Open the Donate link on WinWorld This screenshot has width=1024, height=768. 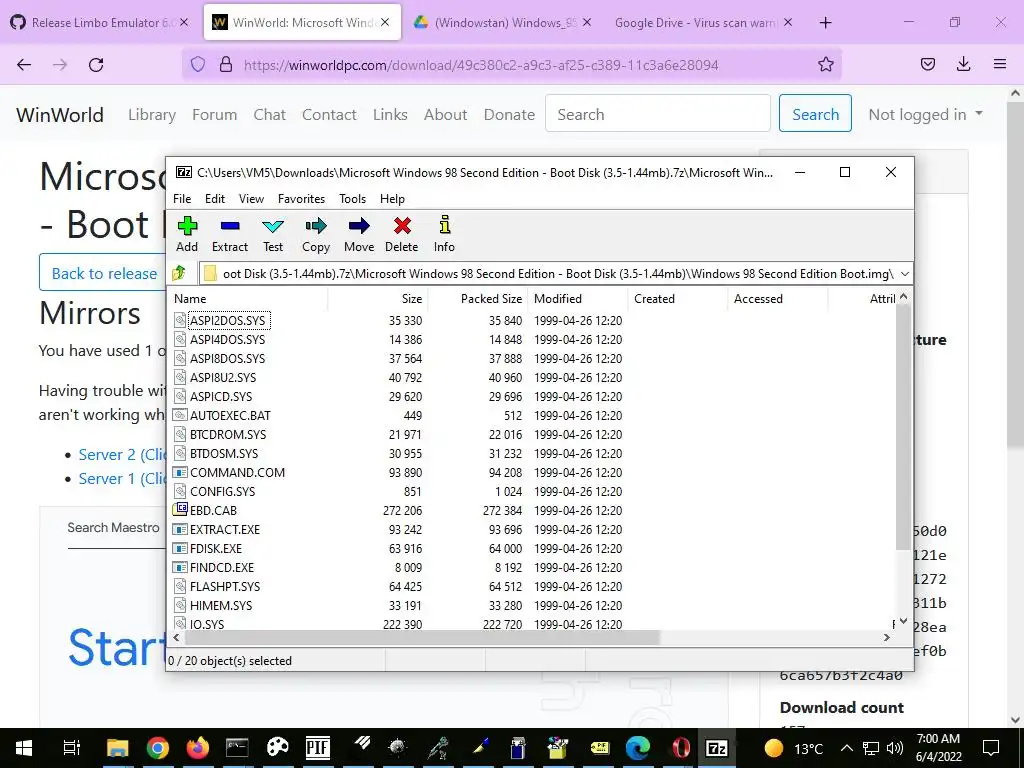509,114
